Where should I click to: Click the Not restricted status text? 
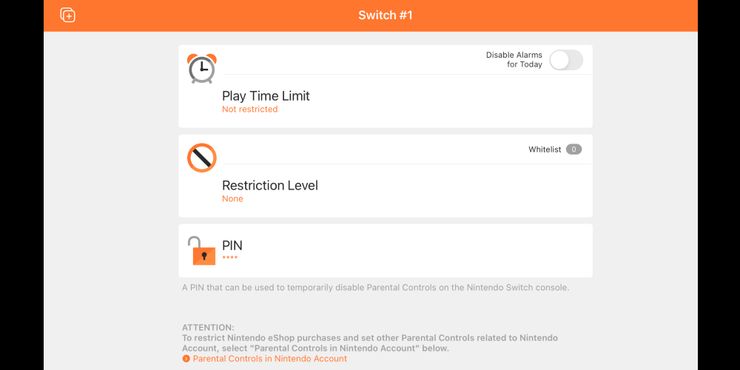point(250,109)
